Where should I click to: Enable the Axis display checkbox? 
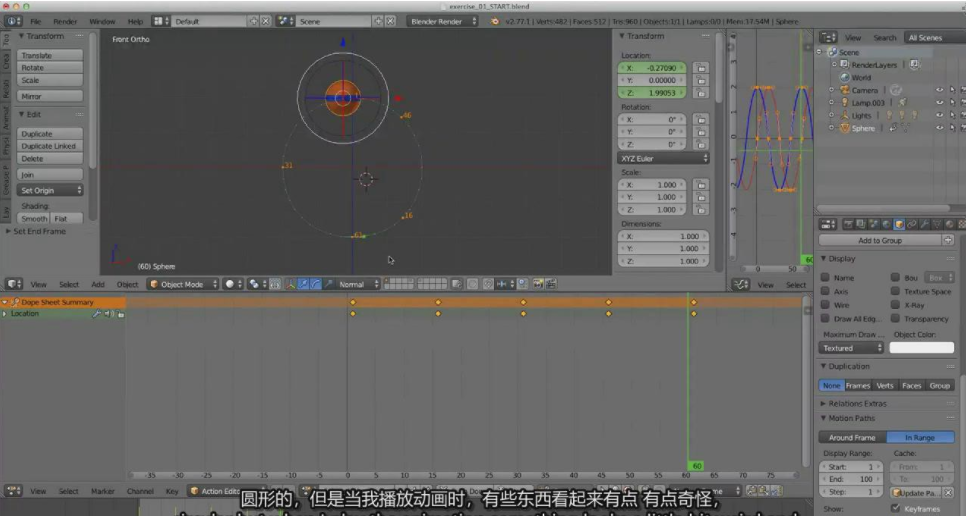(x=825, y=292)
